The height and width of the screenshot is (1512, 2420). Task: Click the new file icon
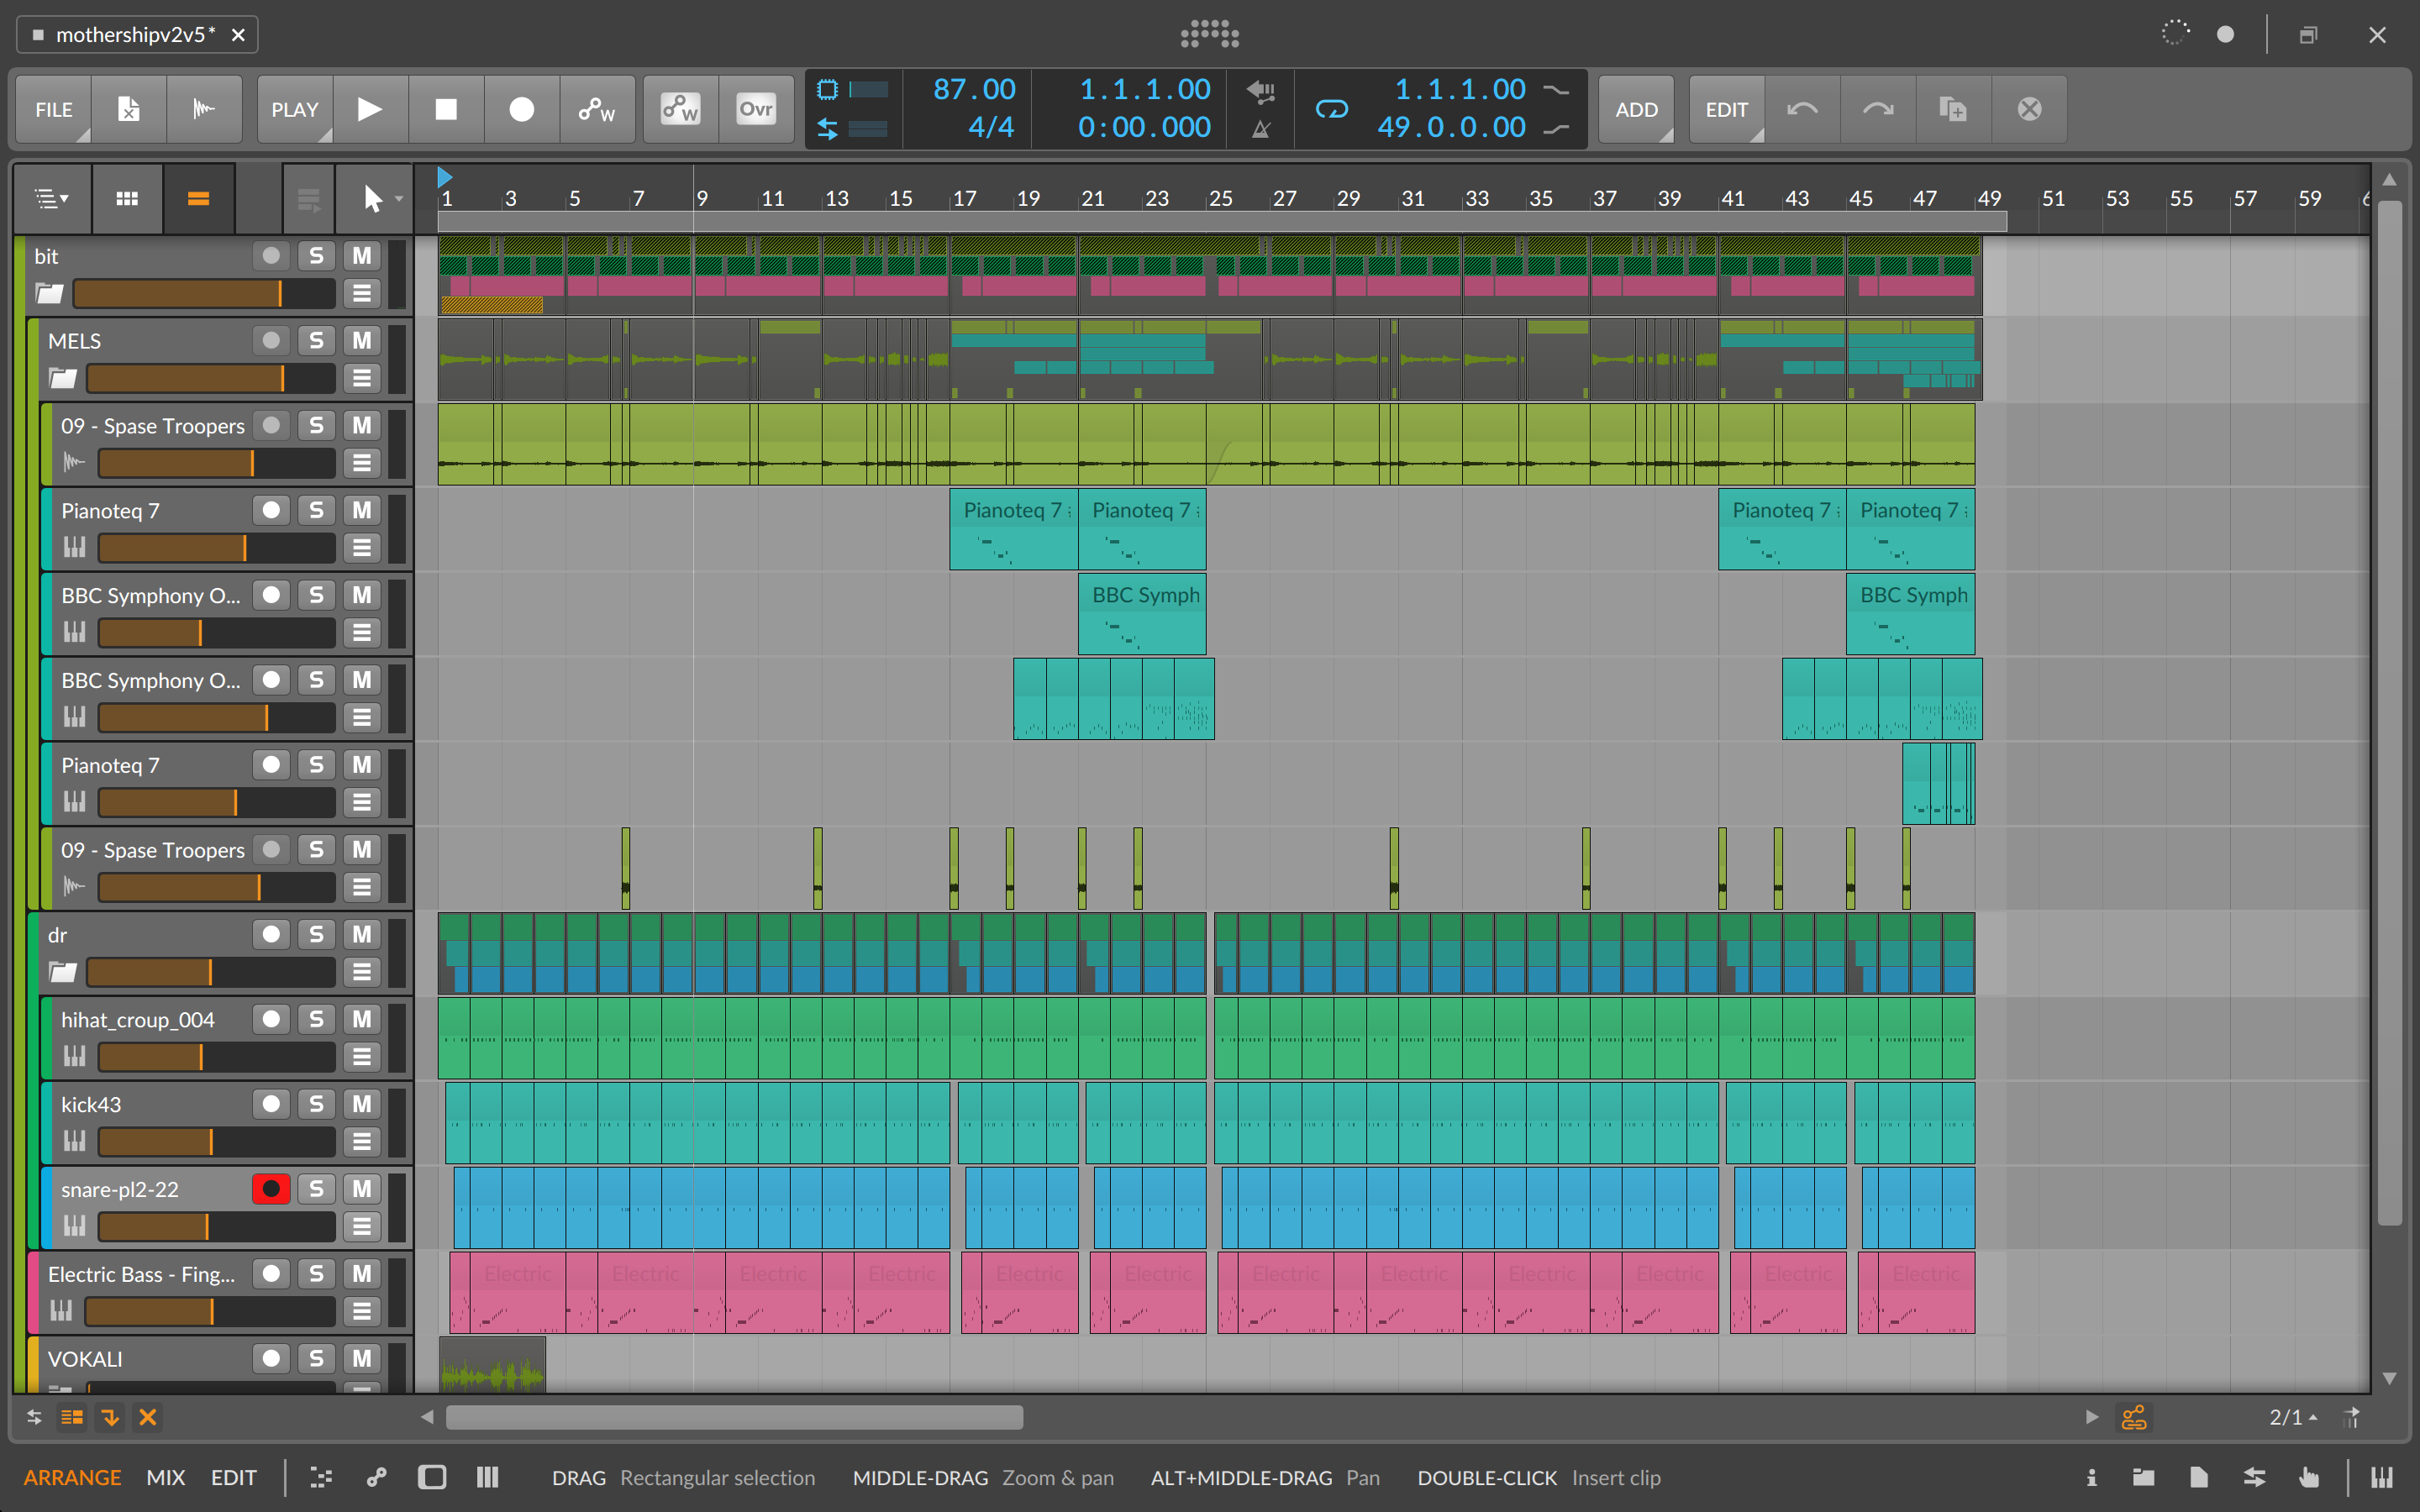pyautogui.click(x=129, y=109)
